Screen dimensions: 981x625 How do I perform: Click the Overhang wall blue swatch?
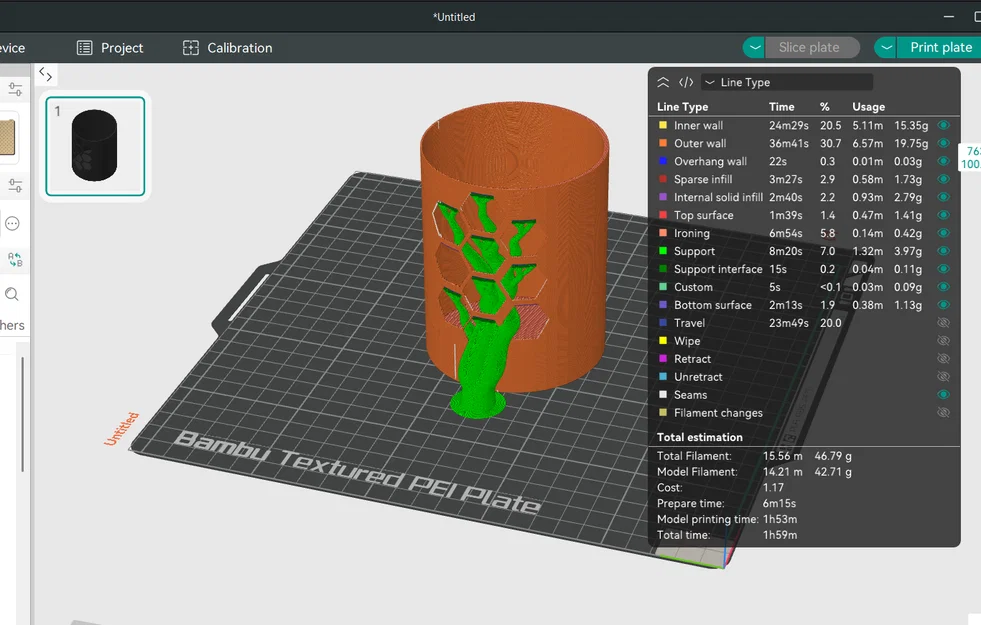(663, 161)
